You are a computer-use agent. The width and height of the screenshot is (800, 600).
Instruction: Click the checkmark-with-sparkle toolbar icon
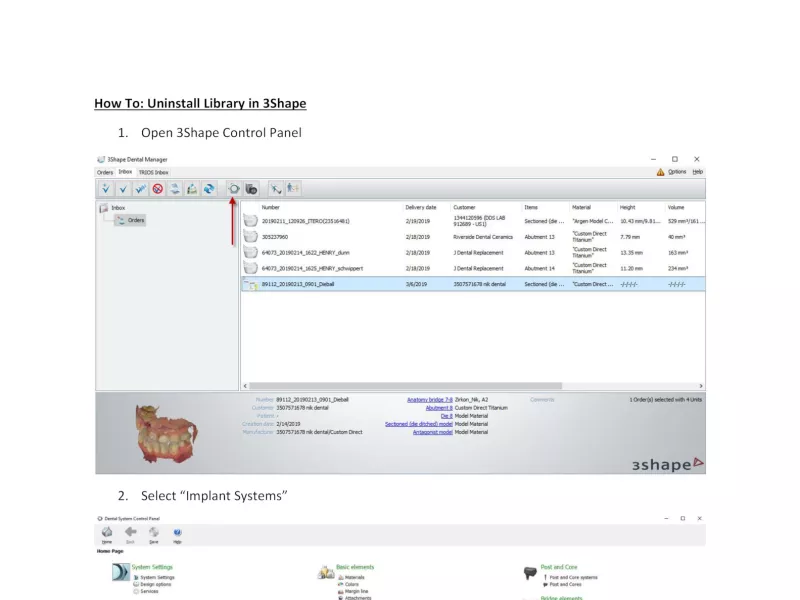[106, 189]
